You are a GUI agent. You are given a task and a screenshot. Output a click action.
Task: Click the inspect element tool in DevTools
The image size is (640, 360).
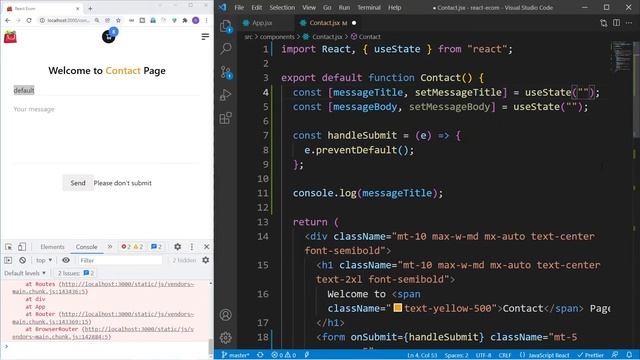[9, 247]
